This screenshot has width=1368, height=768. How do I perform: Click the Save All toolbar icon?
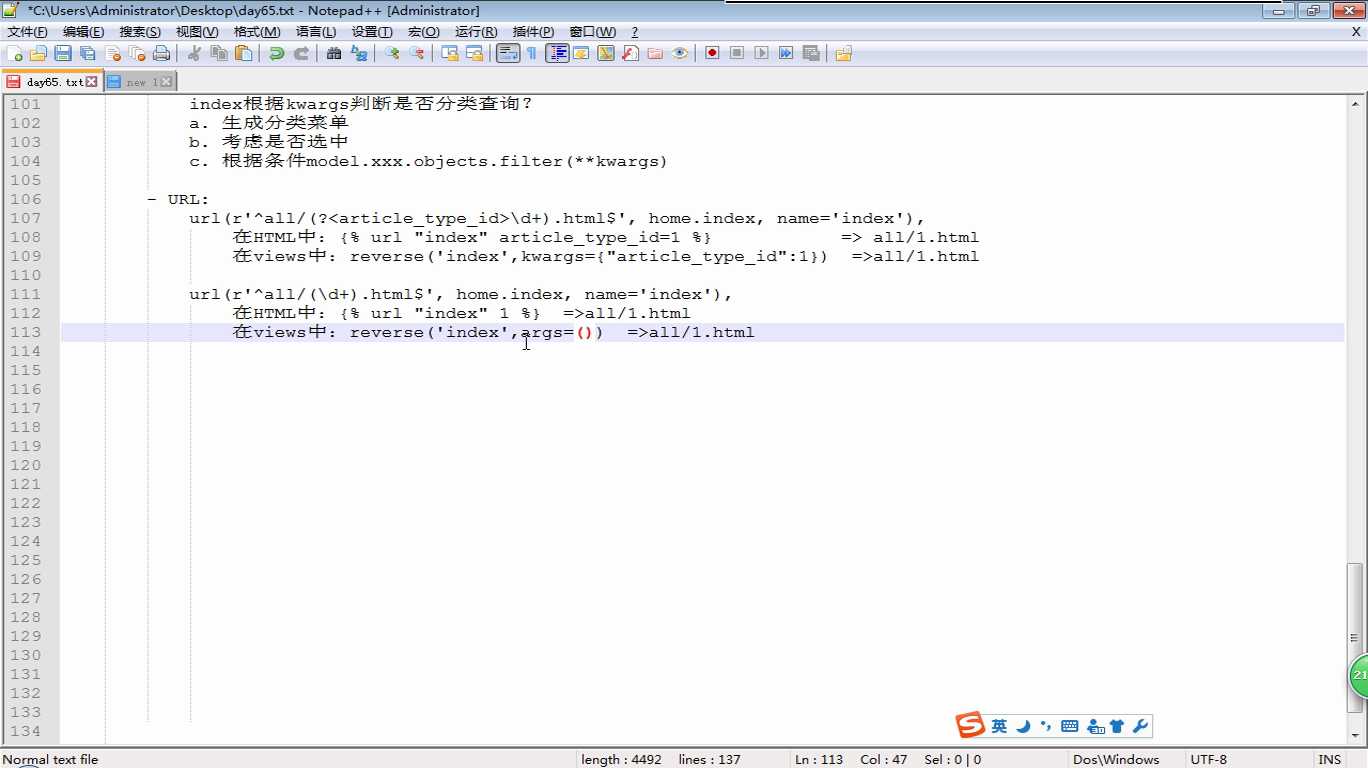[88, 53]
